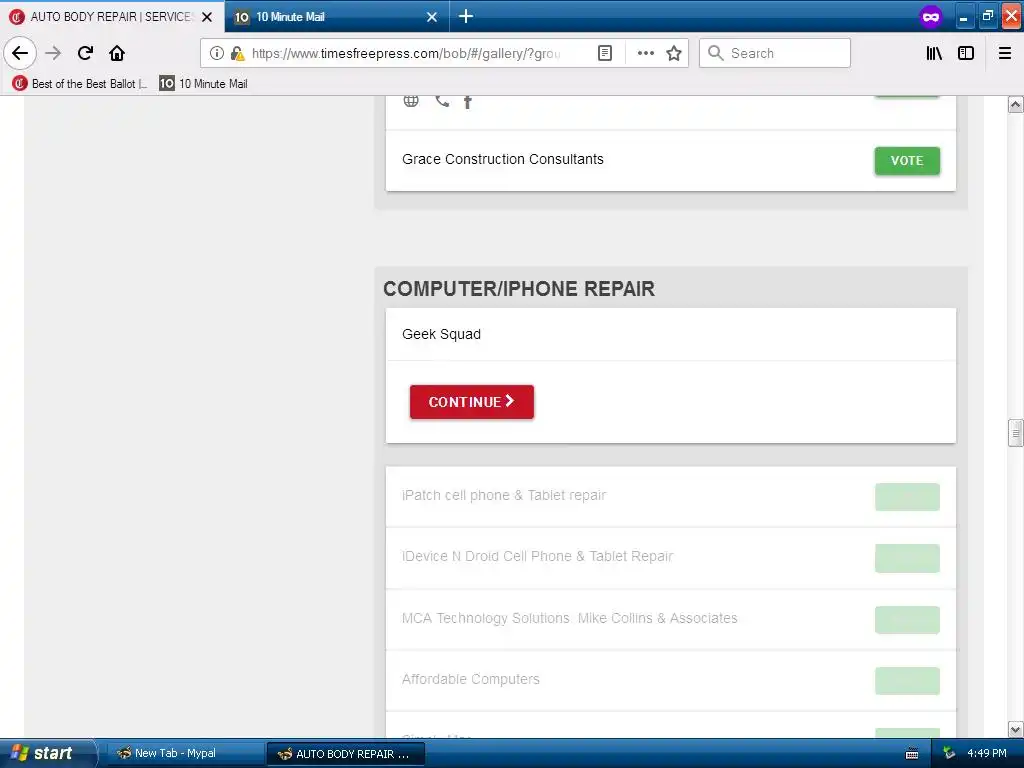This screenshot has width=1024, height=768.
Task: Vote for Grace Construction Consultants
Action: coord(907,161)
